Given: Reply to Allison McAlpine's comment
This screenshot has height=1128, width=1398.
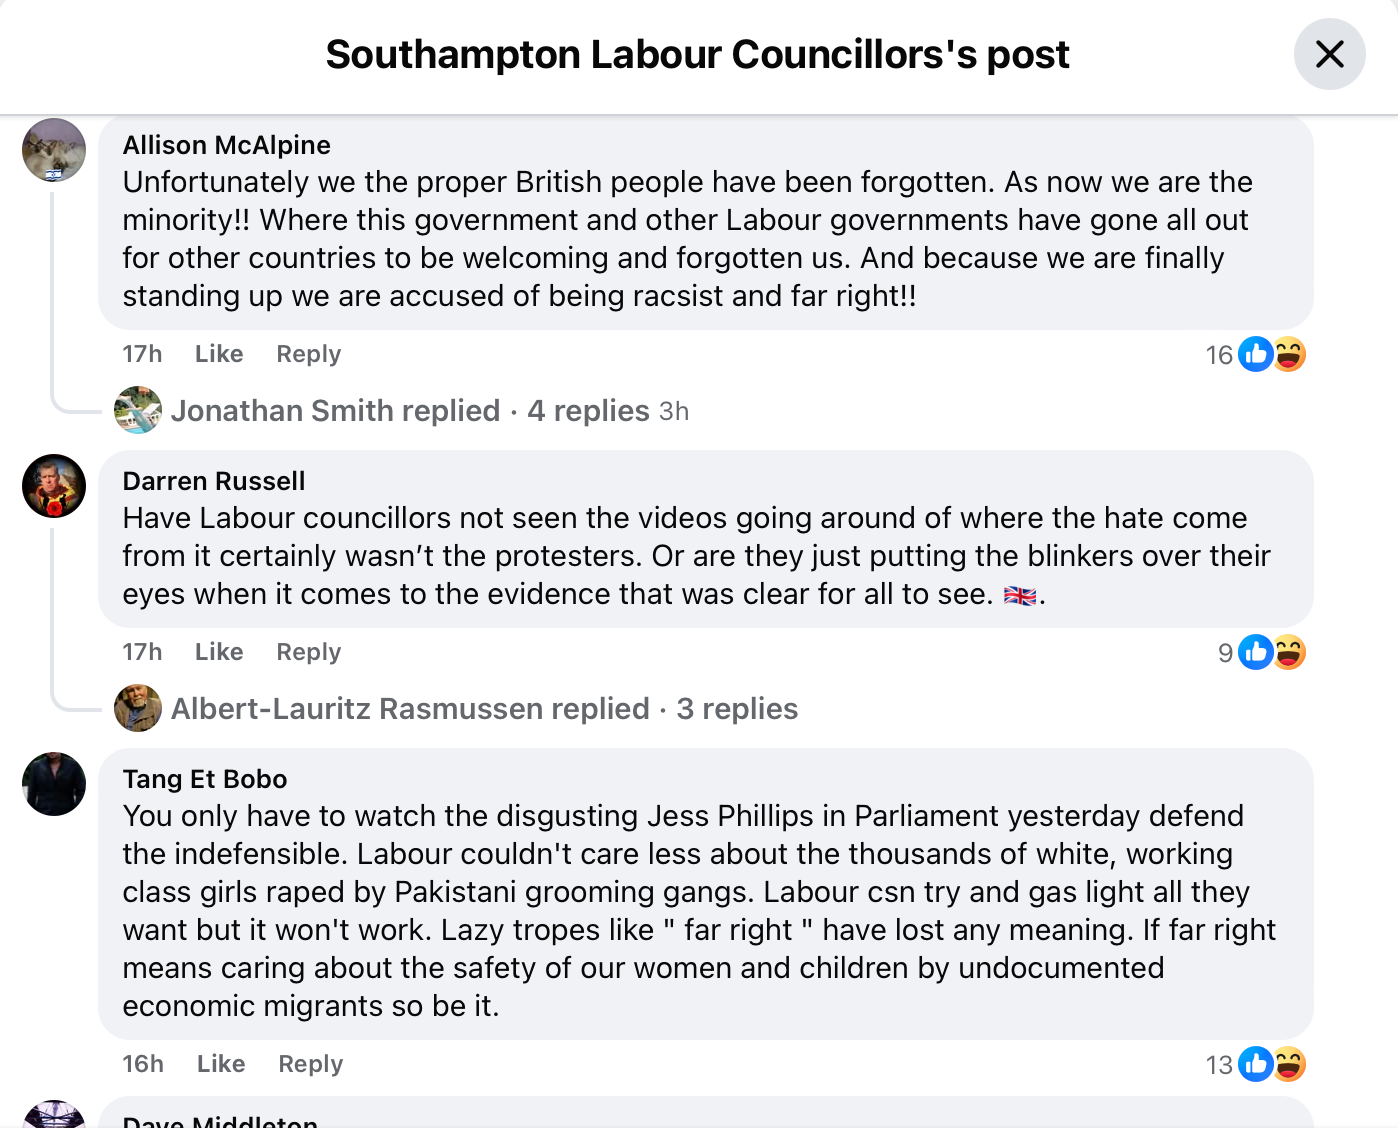Looking at the screenshot, I should point(308,354).
